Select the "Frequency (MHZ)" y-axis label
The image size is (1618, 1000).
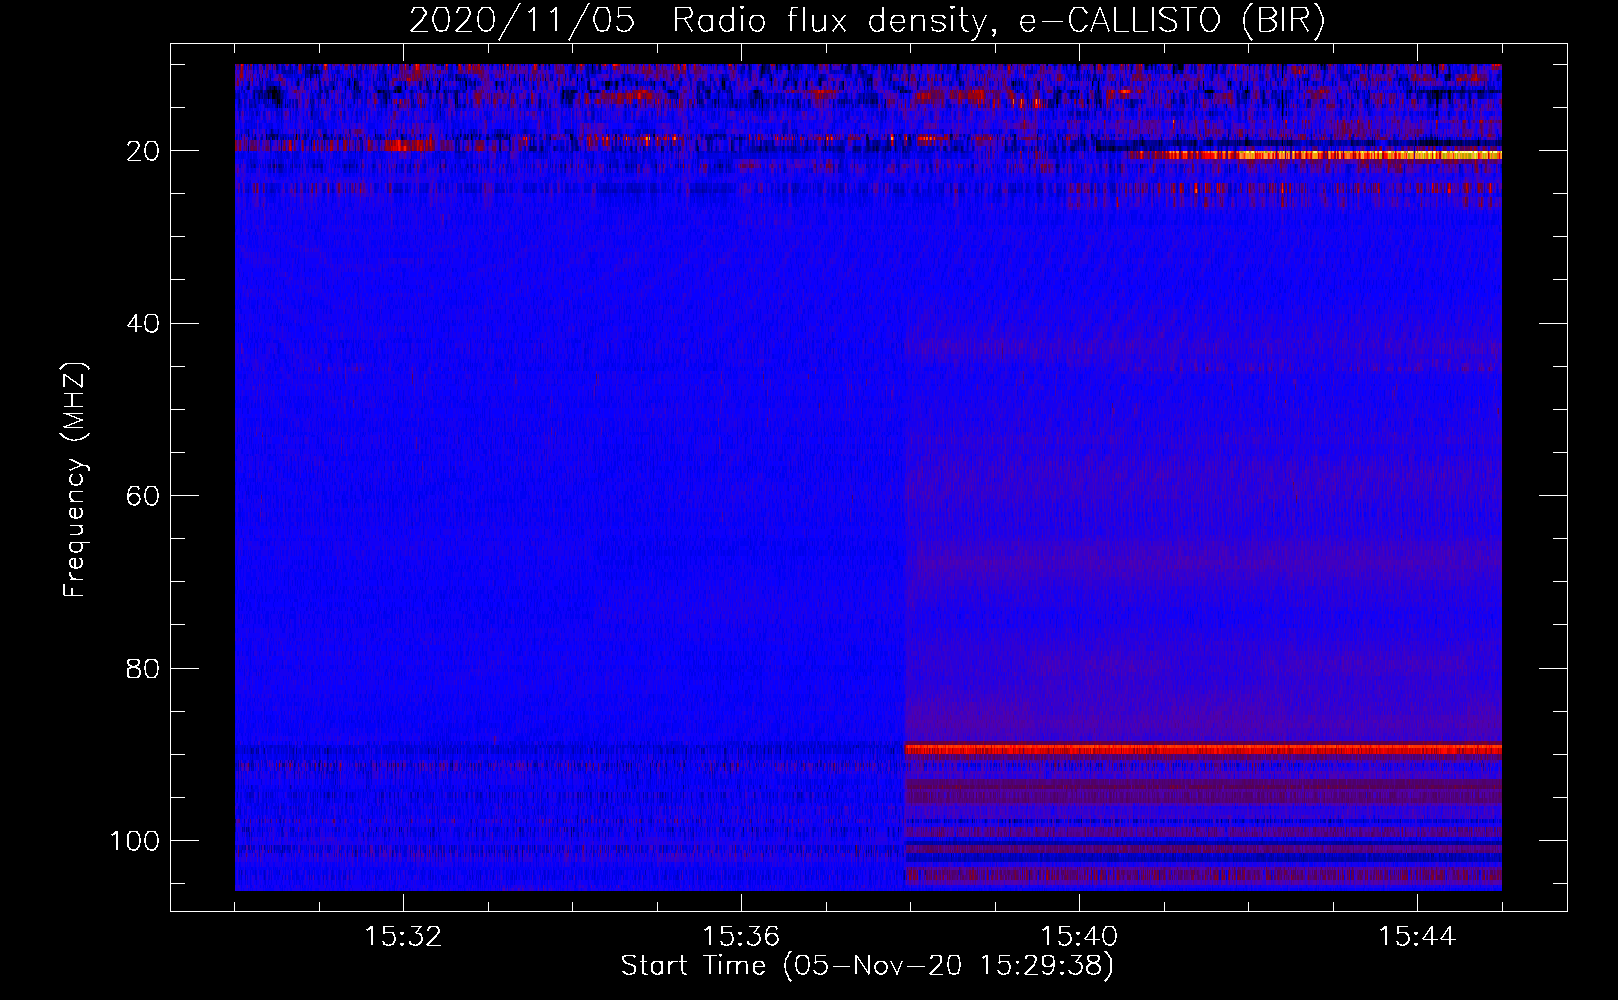[x=75, y=480]
